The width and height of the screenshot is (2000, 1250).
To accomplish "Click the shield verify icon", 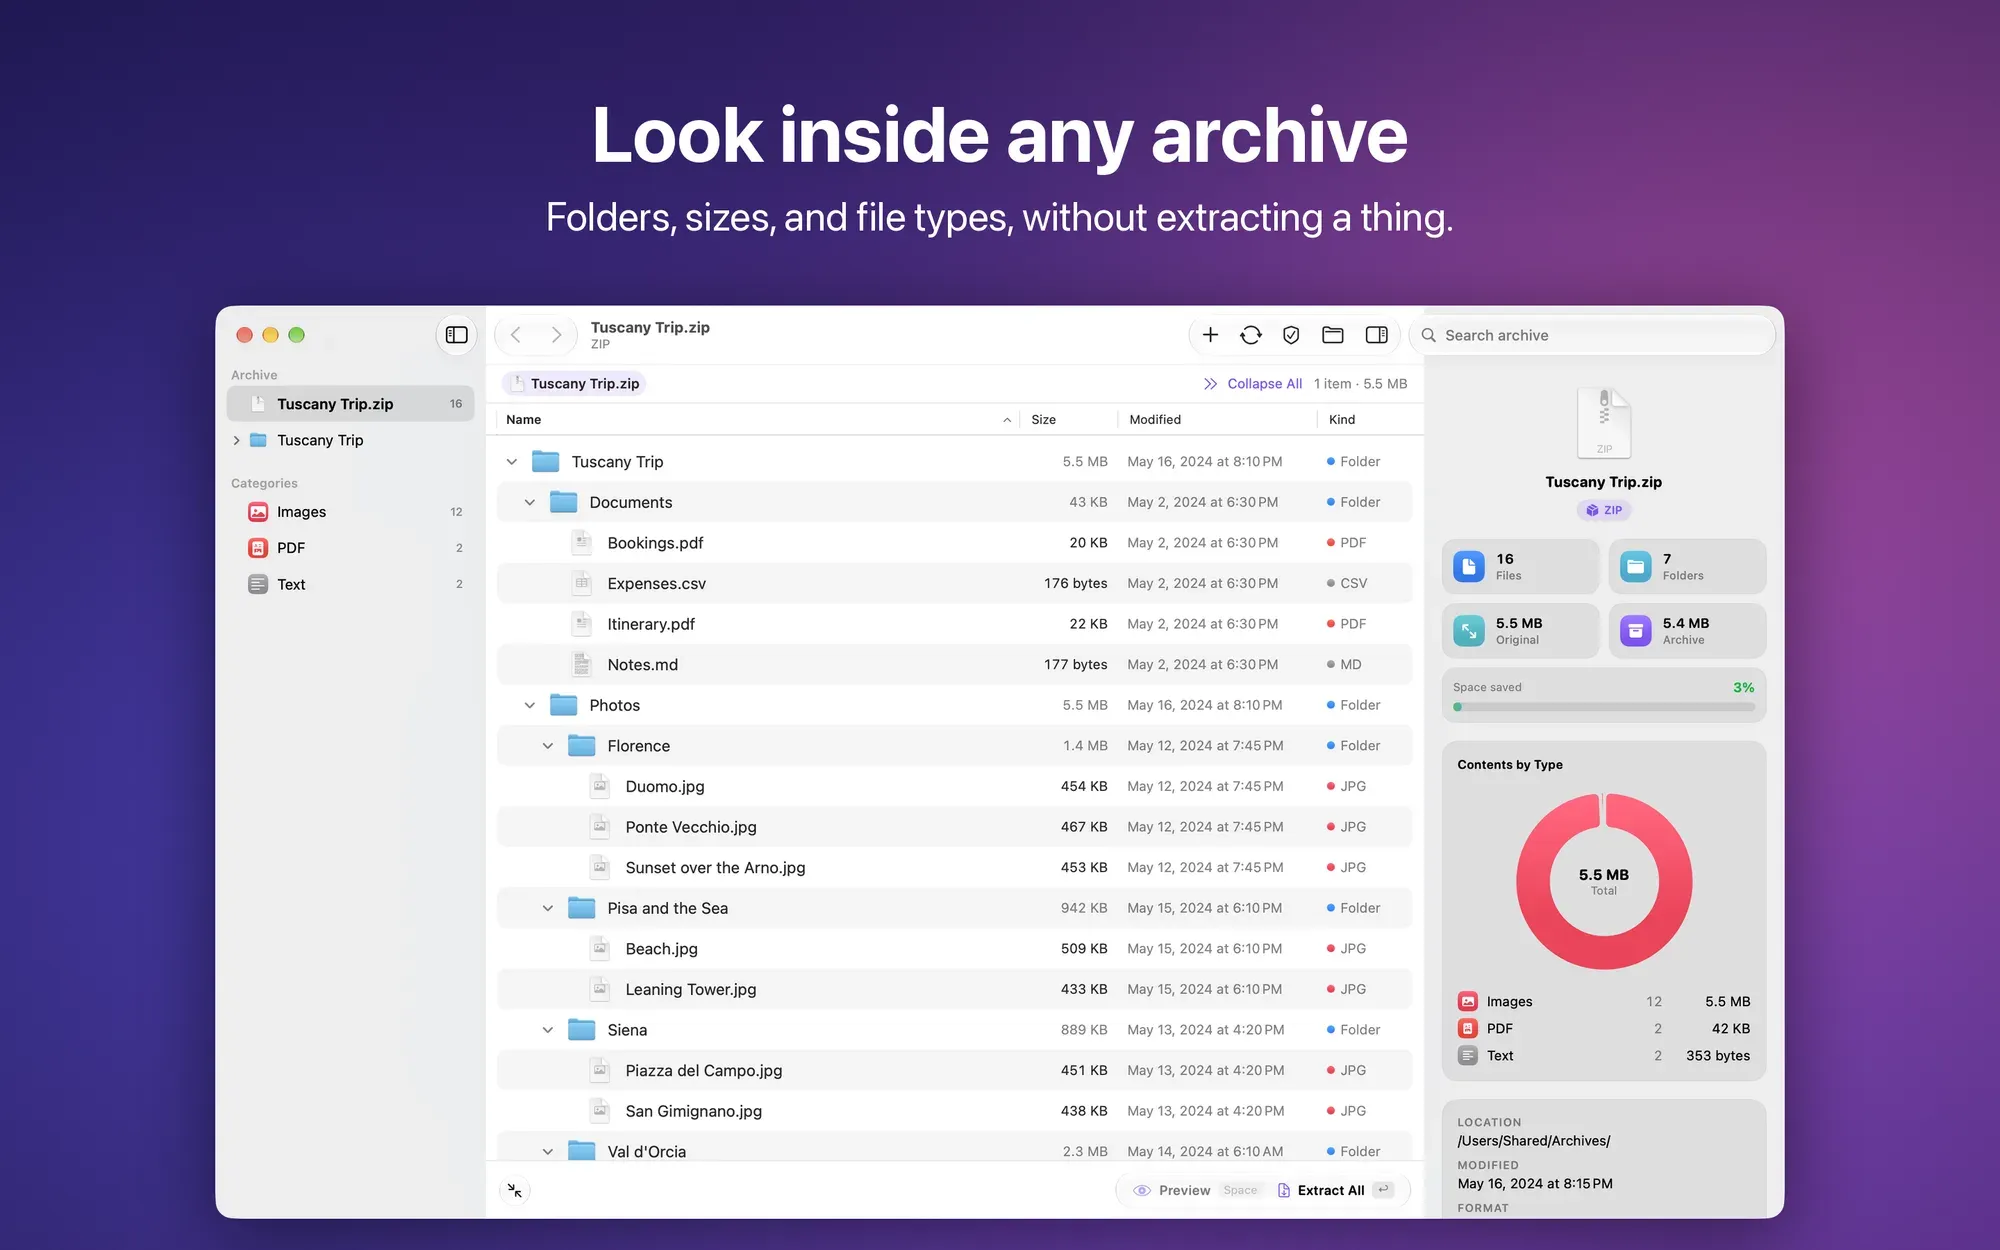I will (1291, 335).
